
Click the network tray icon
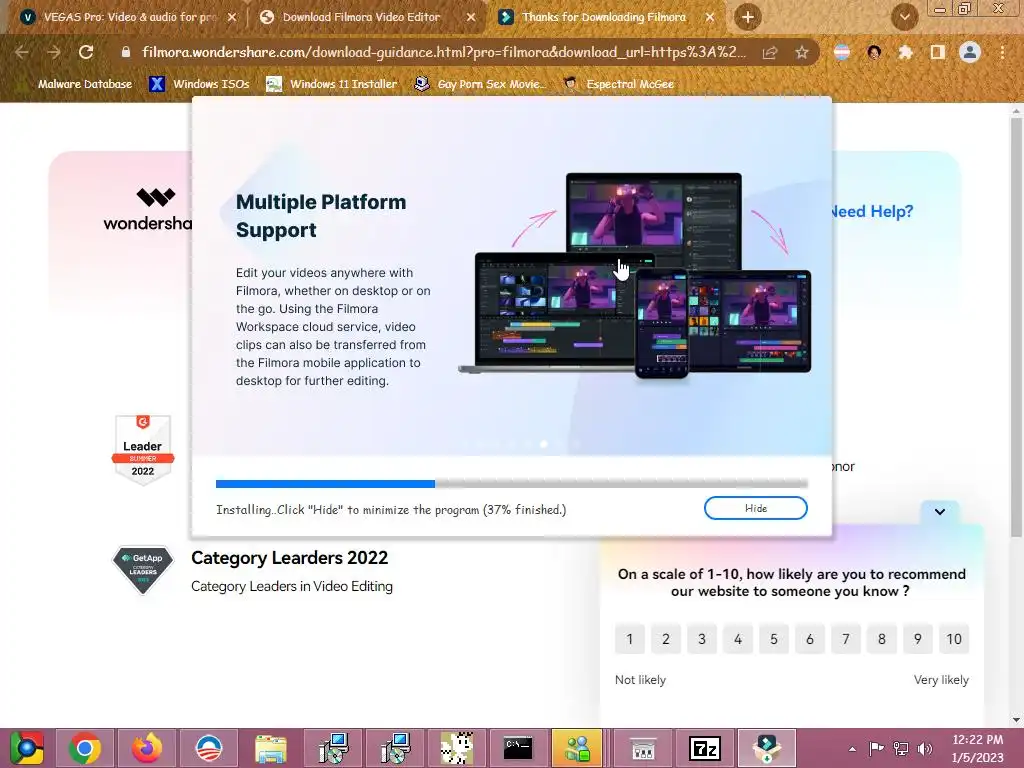pyautogui.click(x=901, y=748)
